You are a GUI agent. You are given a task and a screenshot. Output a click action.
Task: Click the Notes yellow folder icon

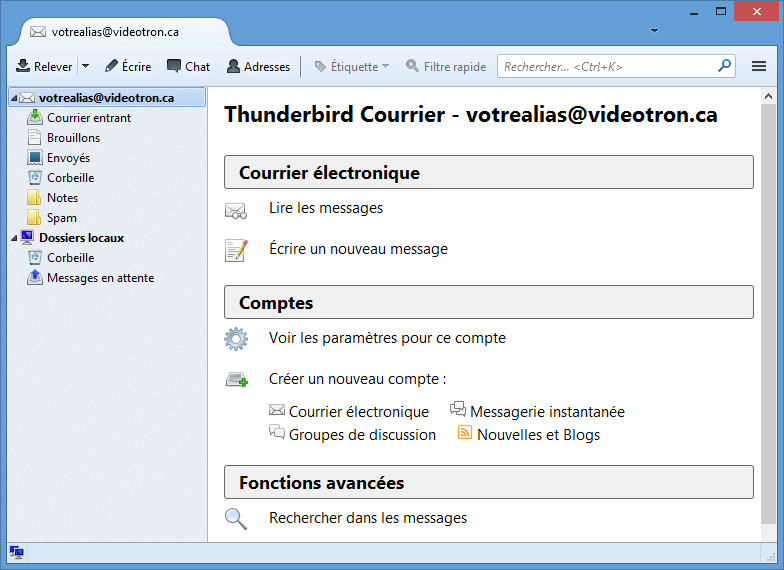click(x=34, y=198)
